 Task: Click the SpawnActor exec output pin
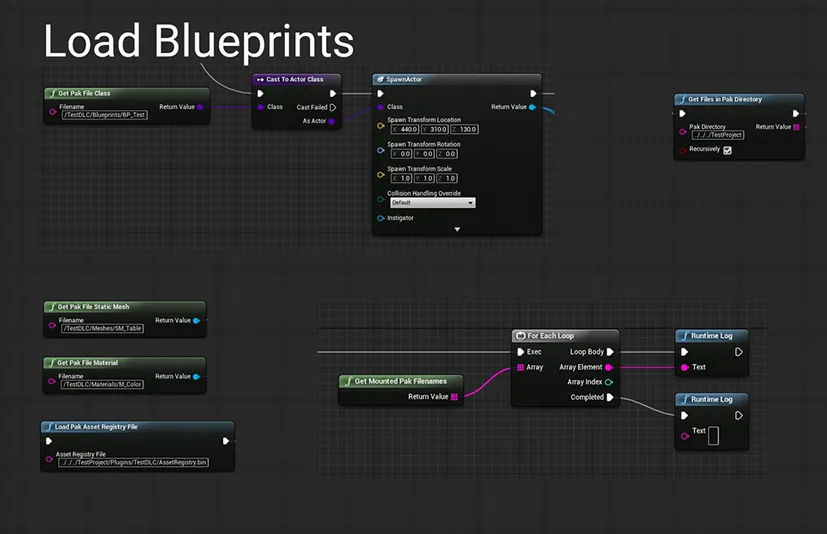(x=533, y=93)
